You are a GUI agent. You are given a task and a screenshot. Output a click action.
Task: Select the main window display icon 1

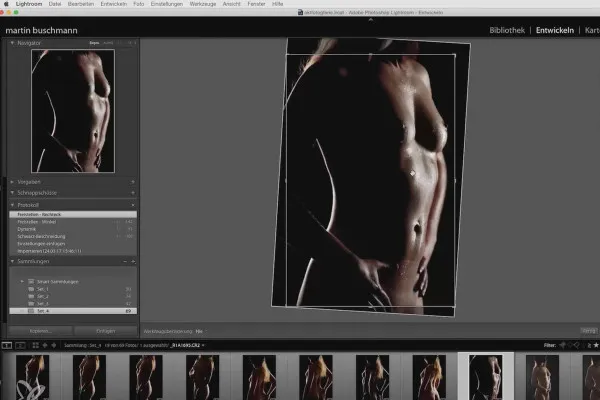pos(7,345)
